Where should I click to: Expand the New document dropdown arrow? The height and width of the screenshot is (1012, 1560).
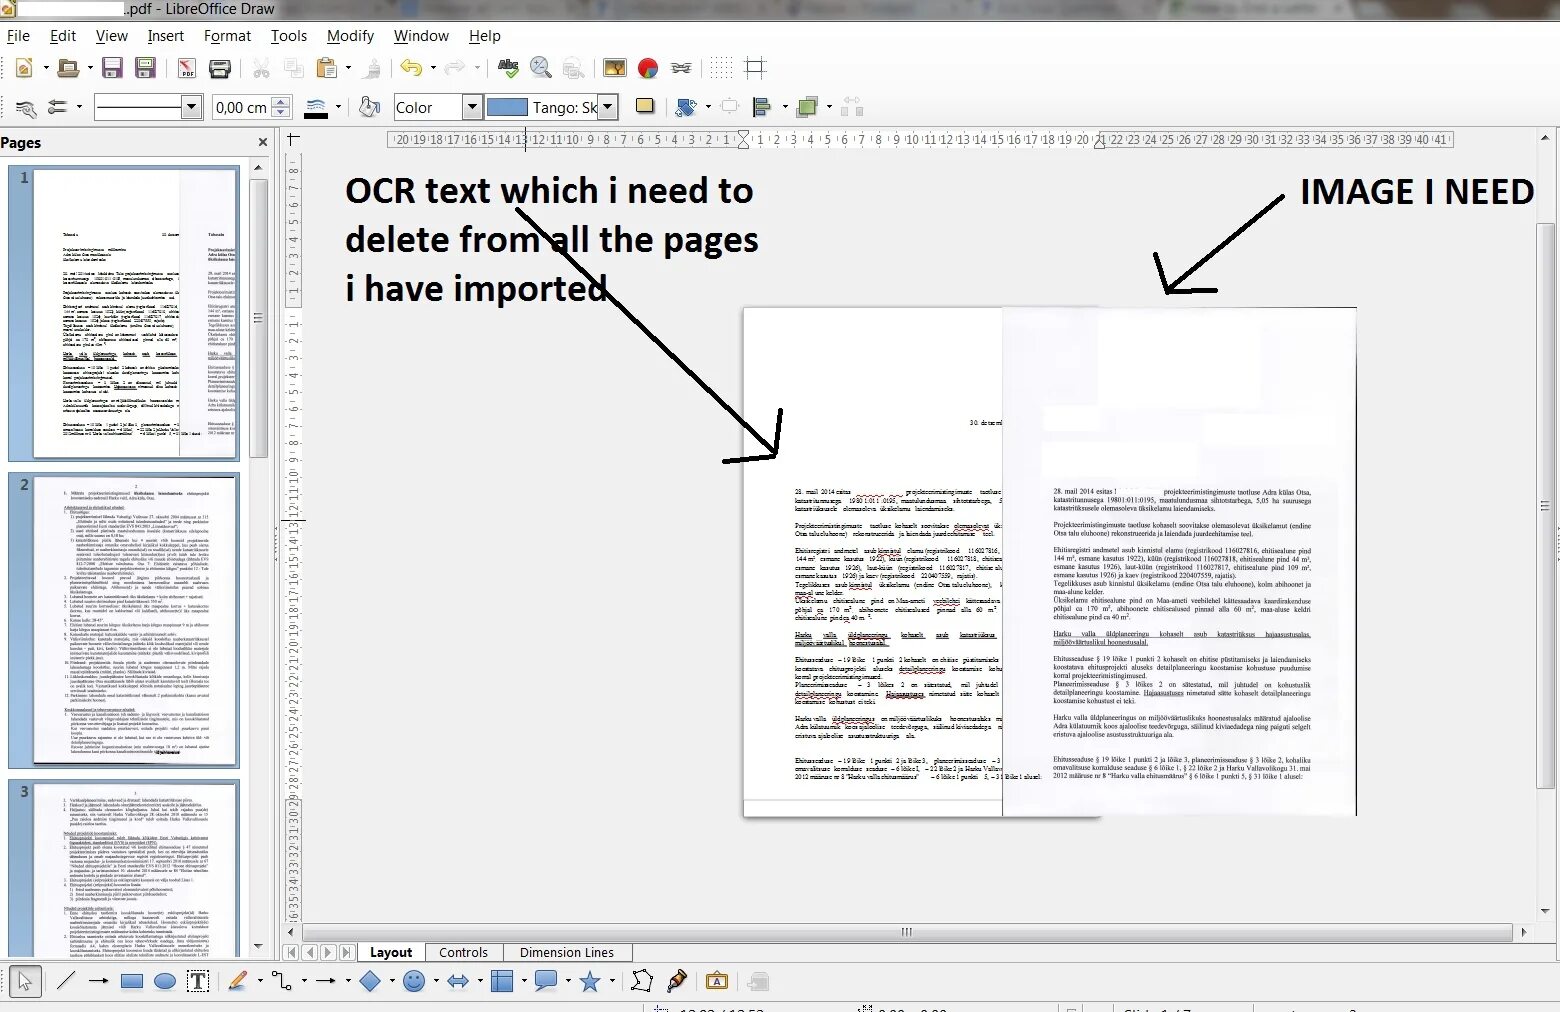click(46, 68)
